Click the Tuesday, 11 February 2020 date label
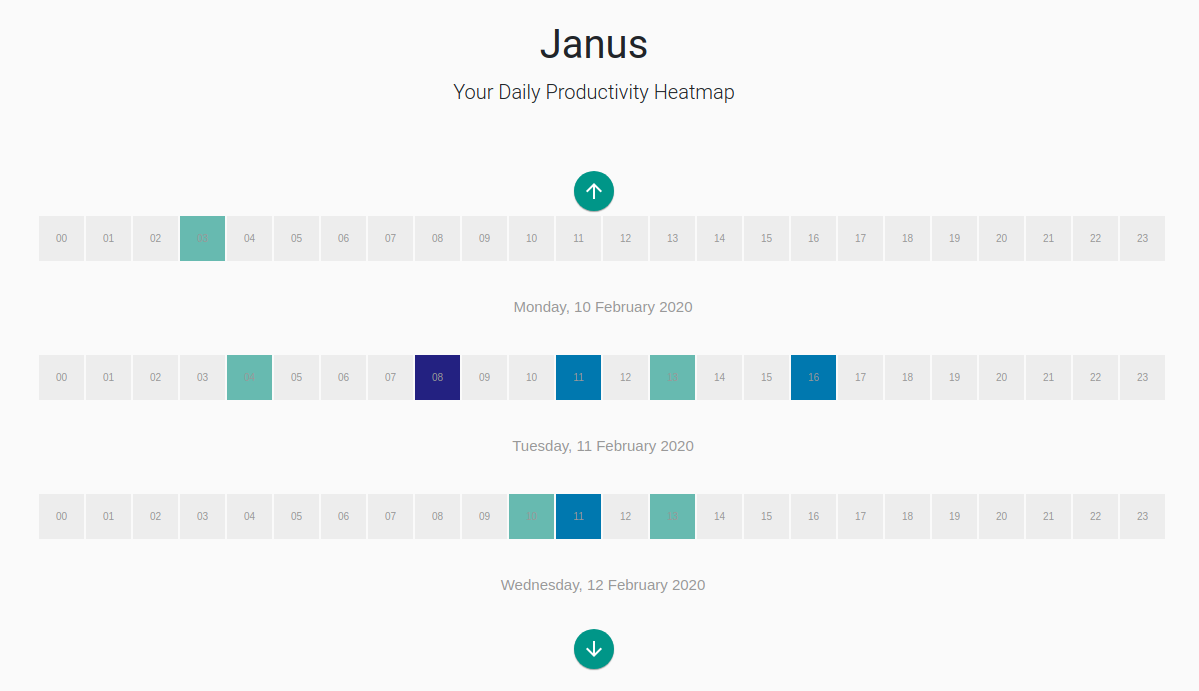The height and width of the screenshot is (691, 1199). tap(602, 446)
